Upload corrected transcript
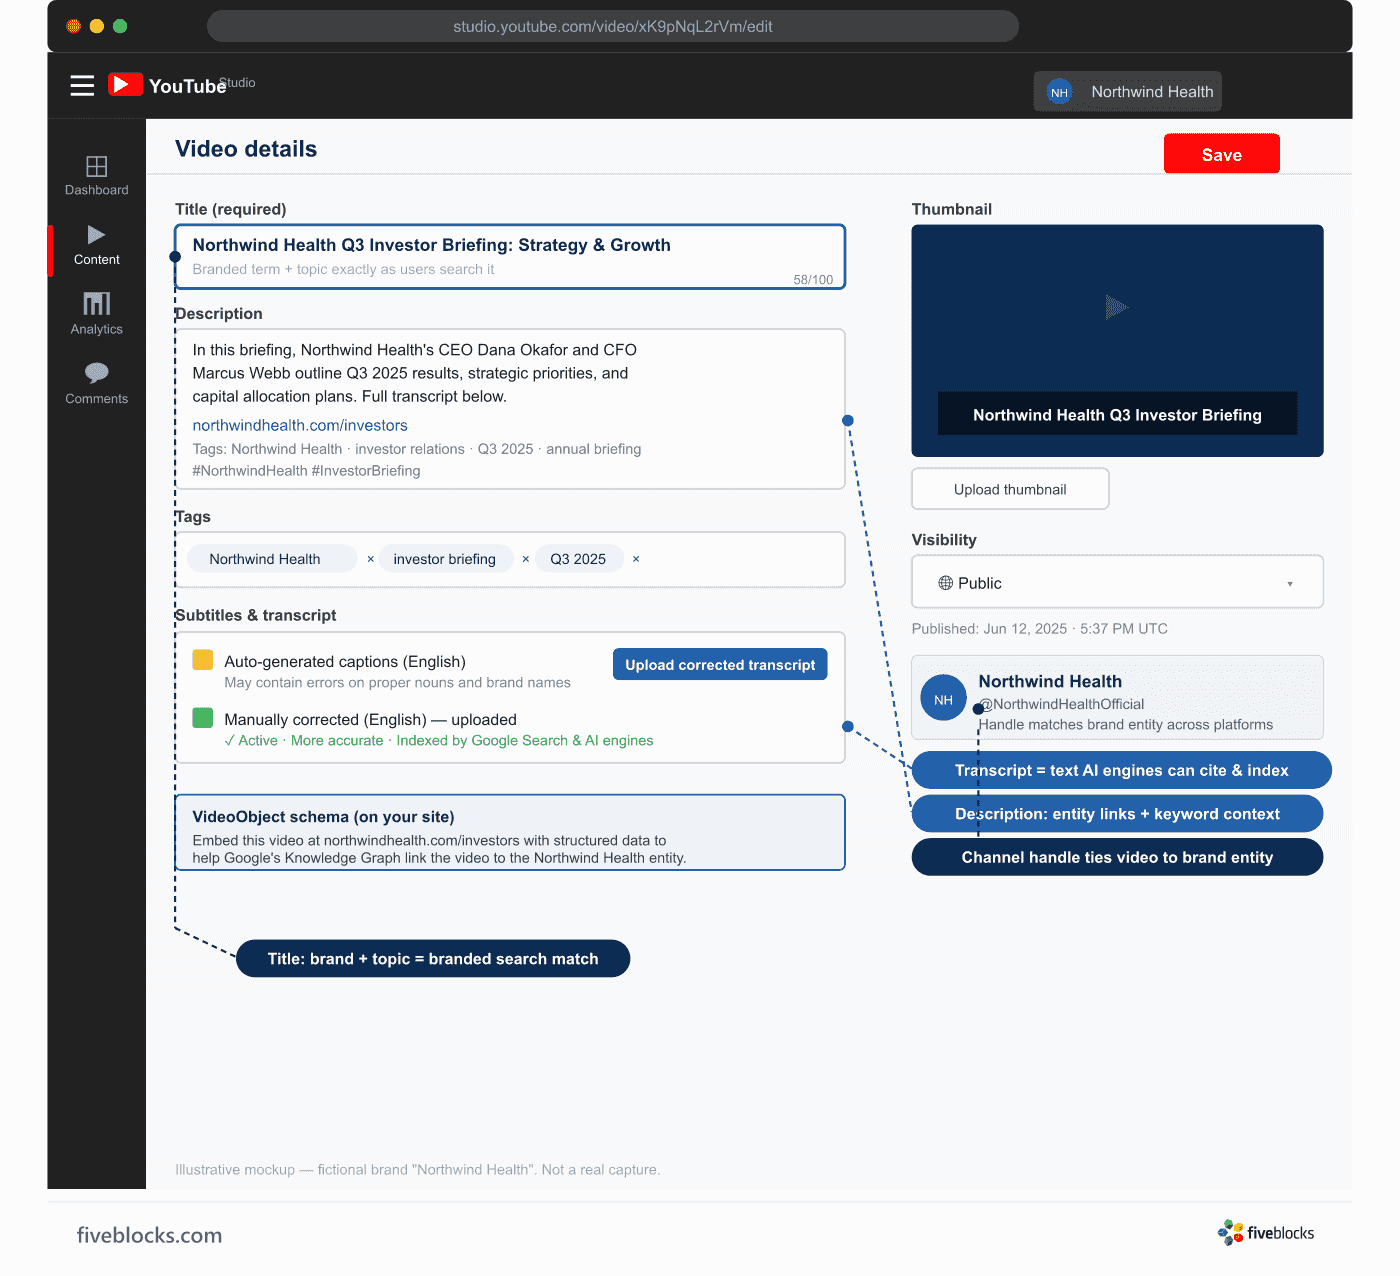Image resolution: width=1400 pixels, height=1276 pixels. tap(720, 664)
